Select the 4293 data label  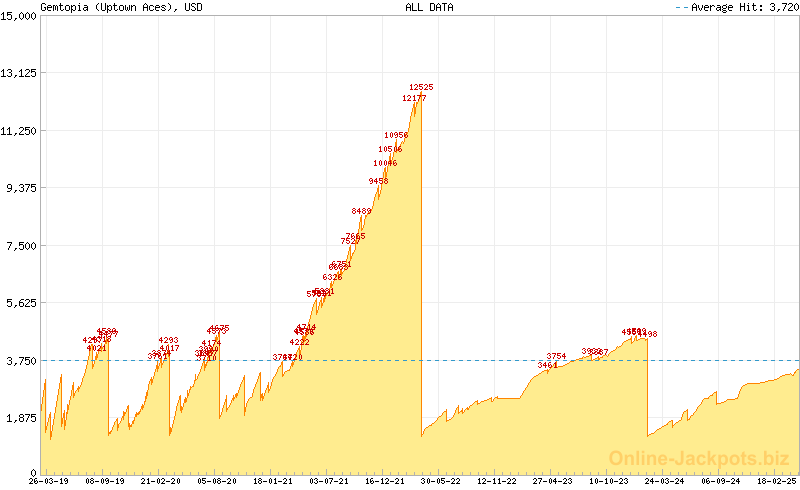[x=168, y=341]
